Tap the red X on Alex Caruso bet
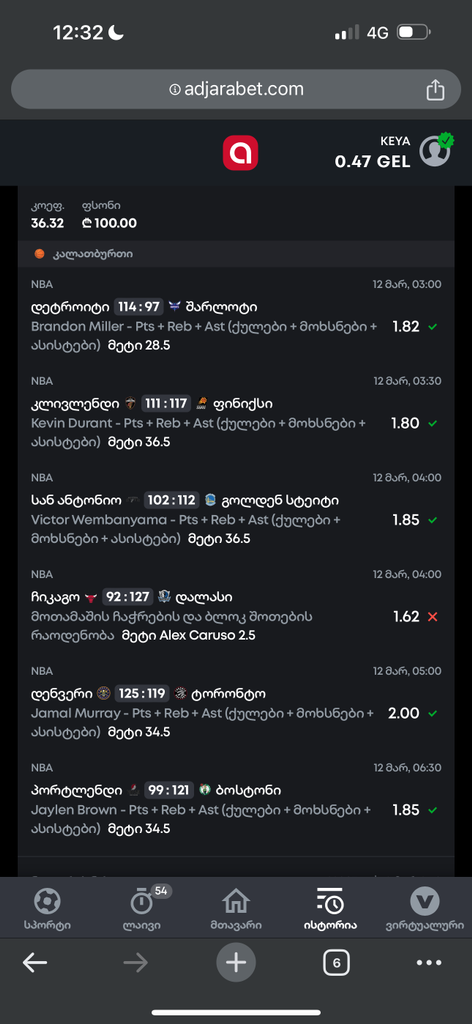Viewport: 472px width, 1024px height. [432, 617]
